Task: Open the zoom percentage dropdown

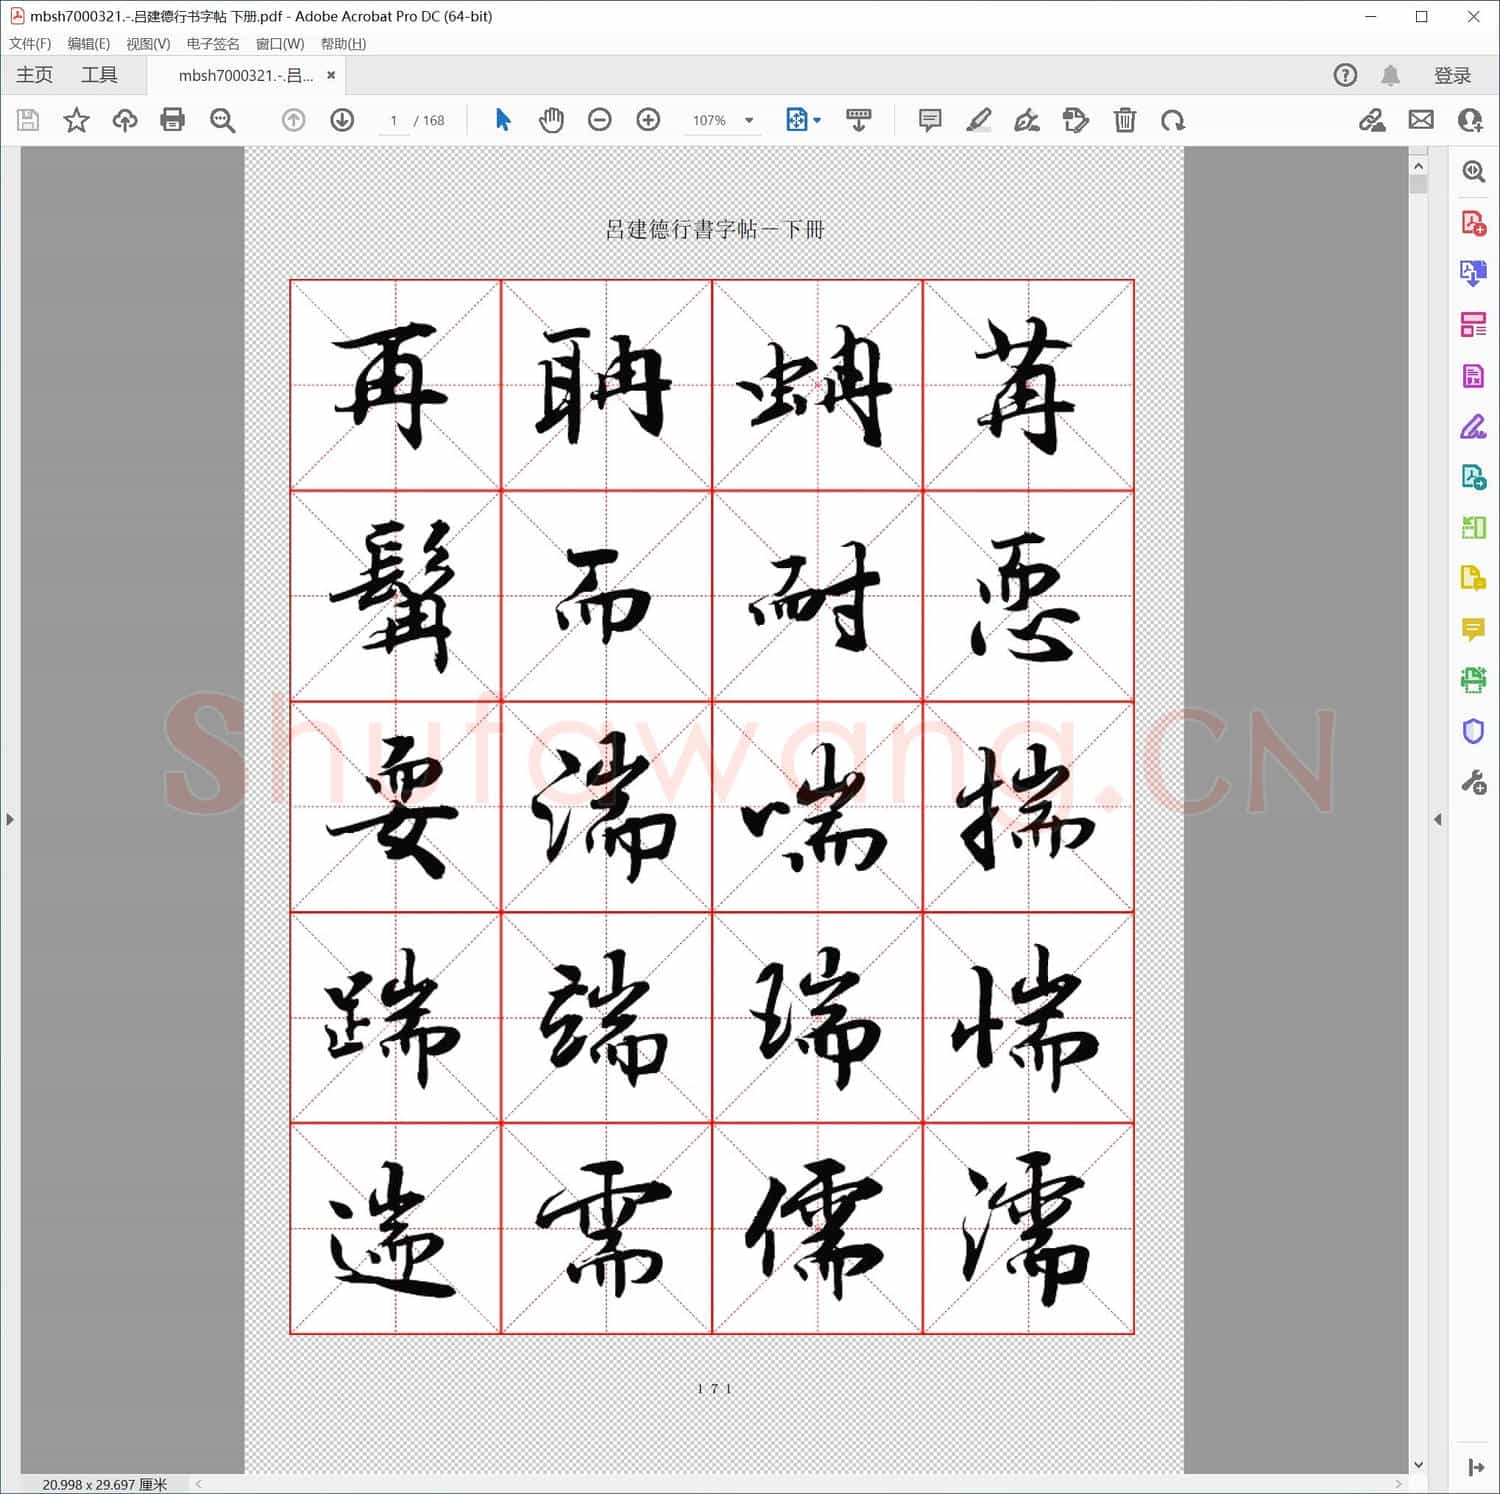Action: 750,120
